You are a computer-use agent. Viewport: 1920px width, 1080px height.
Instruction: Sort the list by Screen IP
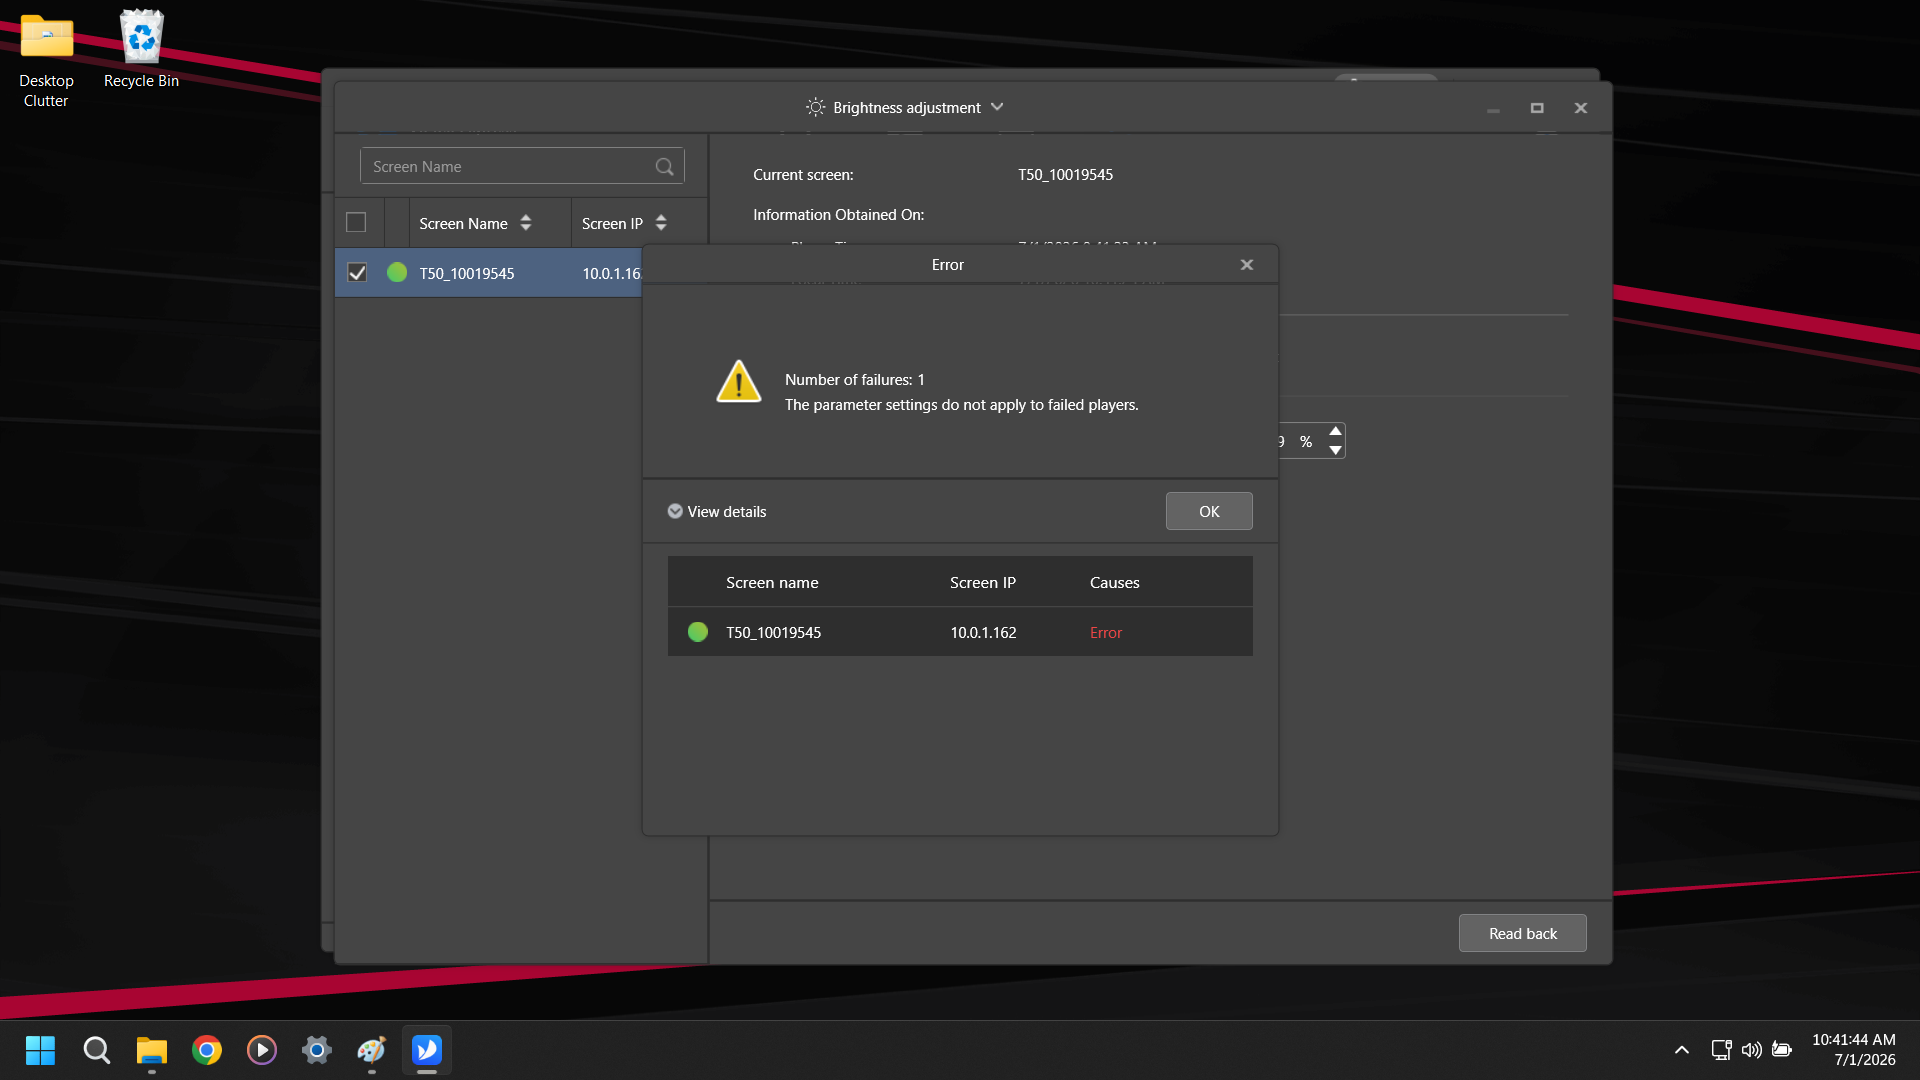[x=661, y=223]
